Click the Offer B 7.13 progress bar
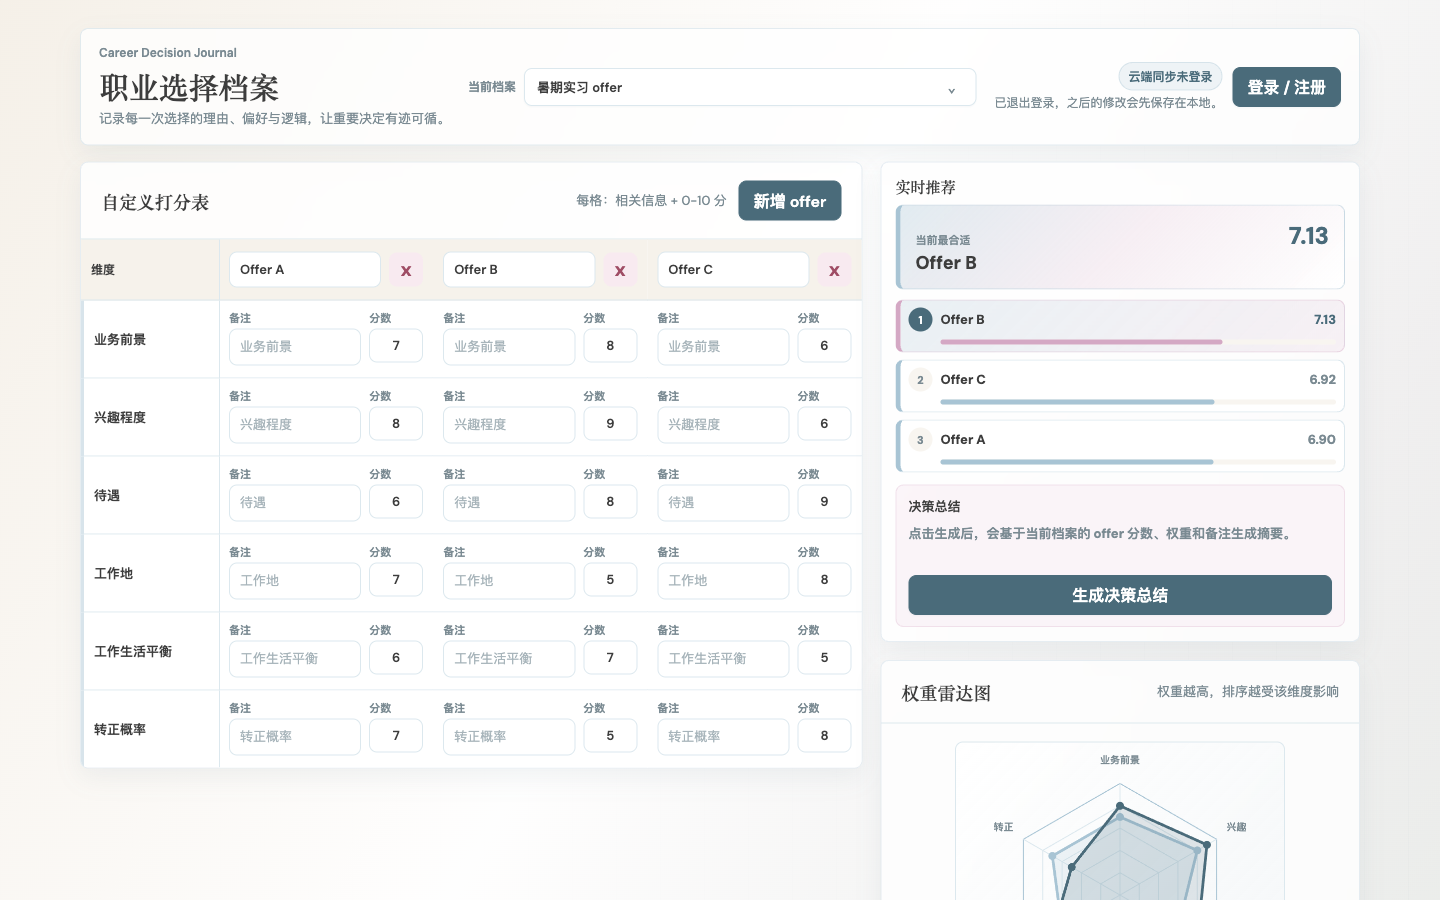The image size is (1440, 900). click(1138, 342)
